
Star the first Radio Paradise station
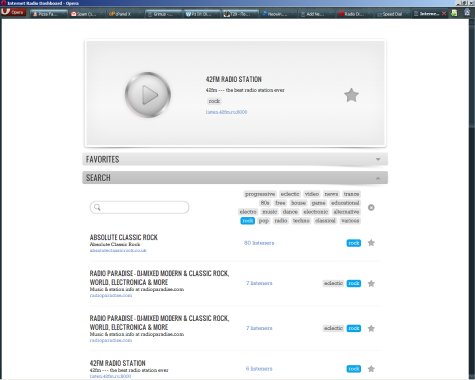tap(371, 284)
